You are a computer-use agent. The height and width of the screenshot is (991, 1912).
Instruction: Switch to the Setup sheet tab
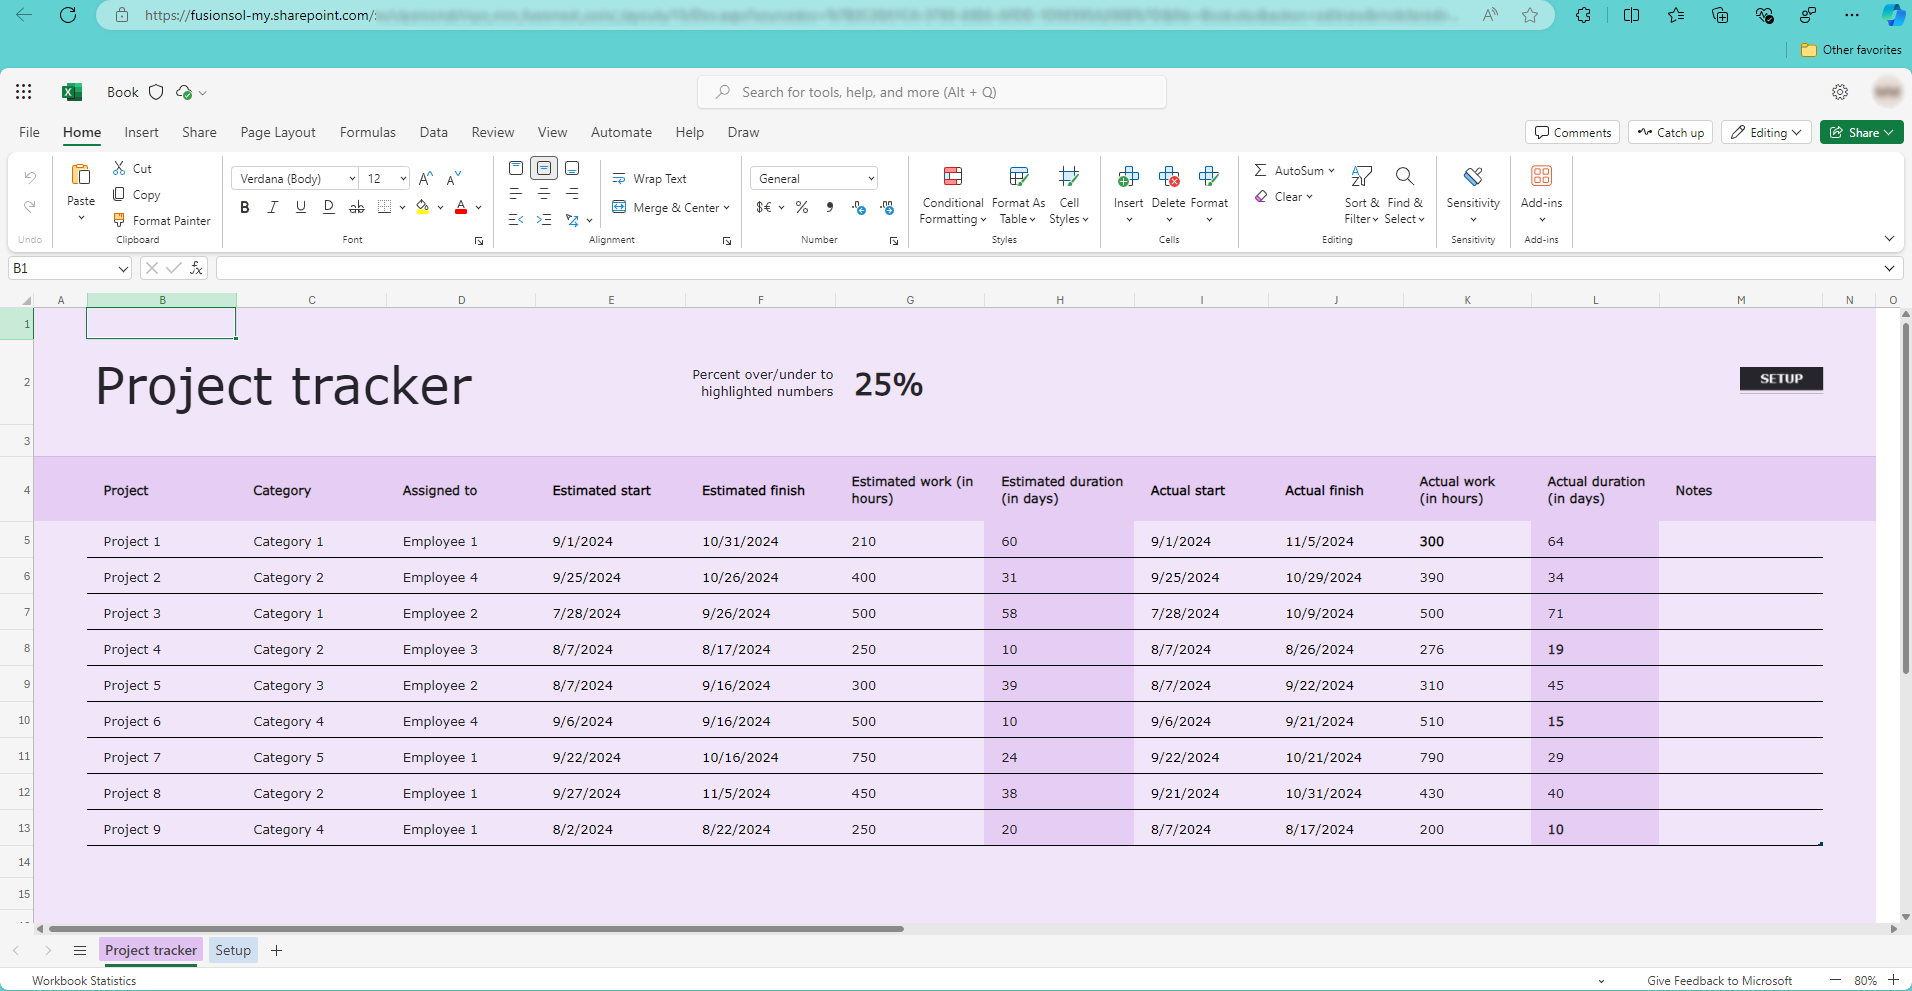click(x=233, y=950)
